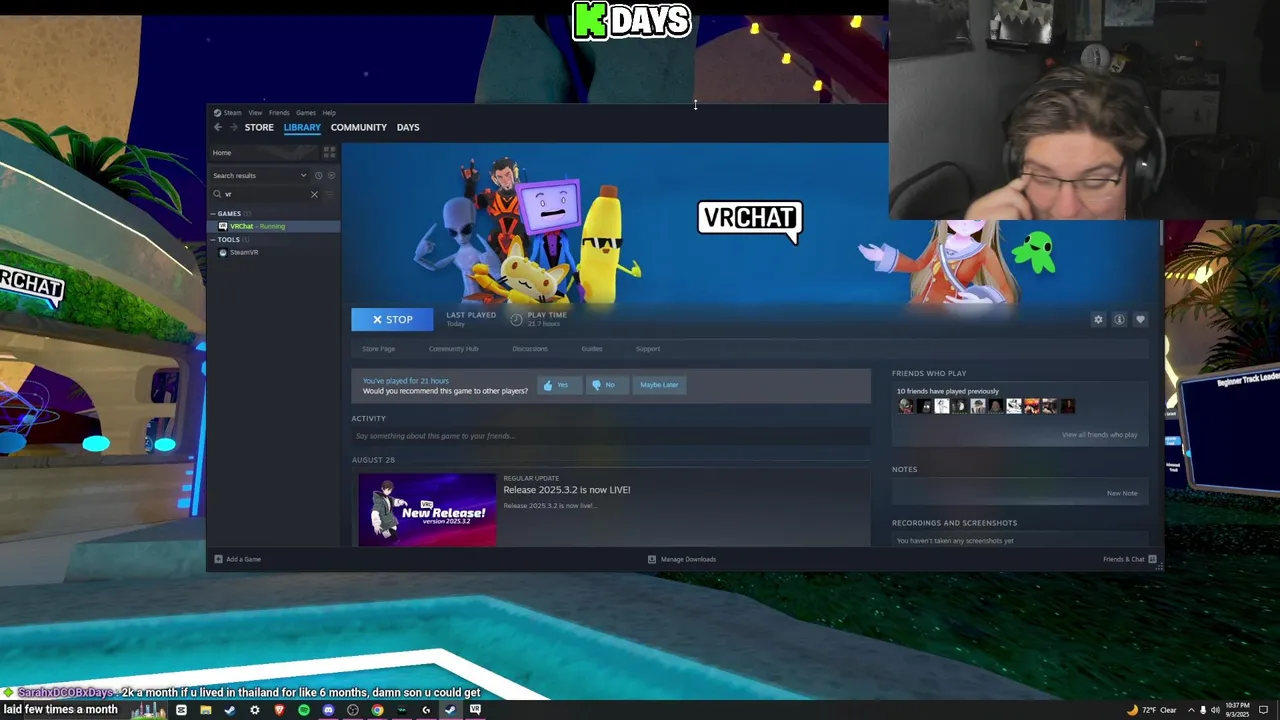Open Manage Downloads in the bottom bar
Screen dimensions: 1280x720
[682, 559]
